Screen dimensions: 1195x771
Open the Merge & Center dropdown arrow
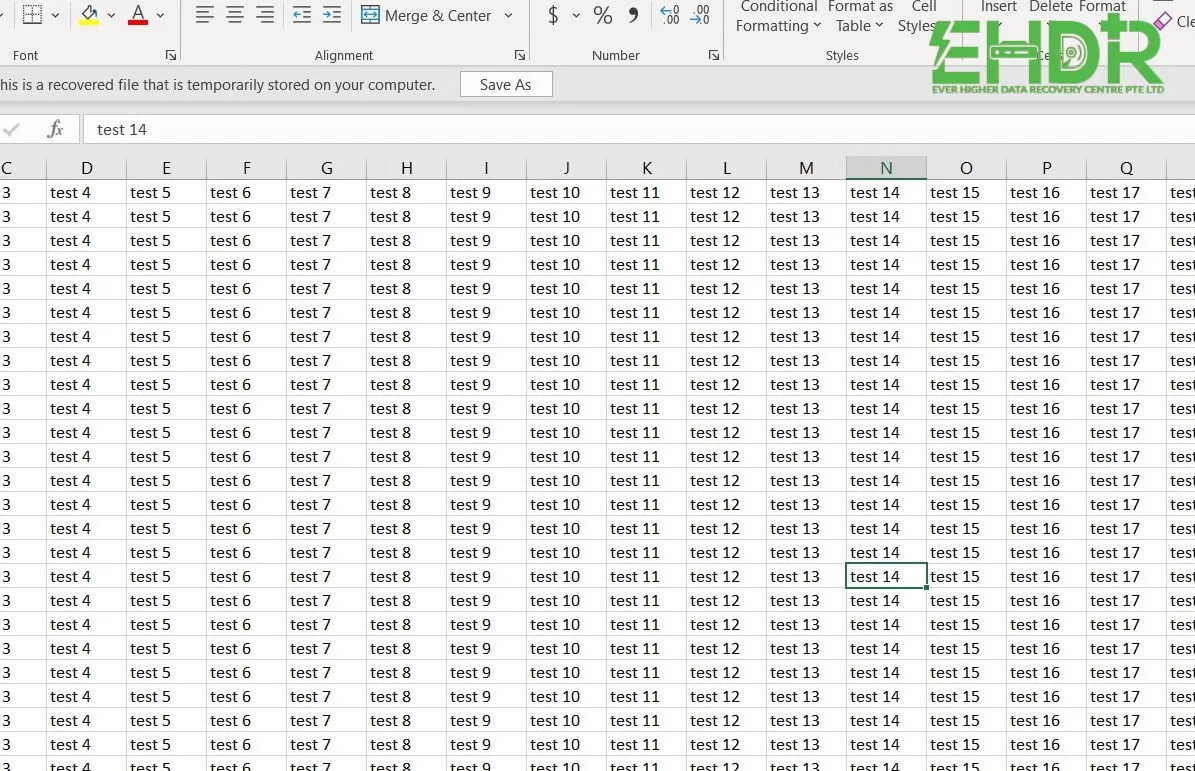click(508, 16)
